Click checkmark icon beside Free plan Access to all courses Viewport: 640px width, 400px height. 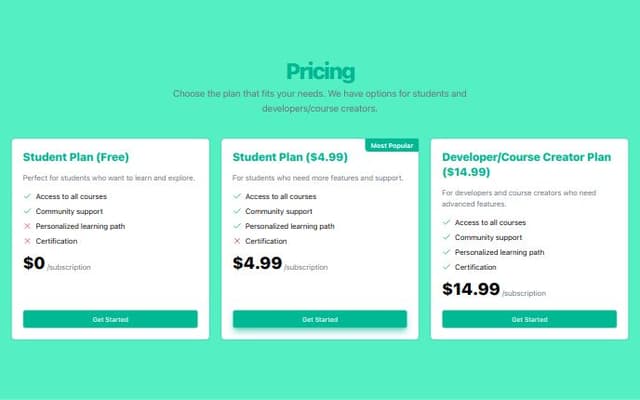27,196
